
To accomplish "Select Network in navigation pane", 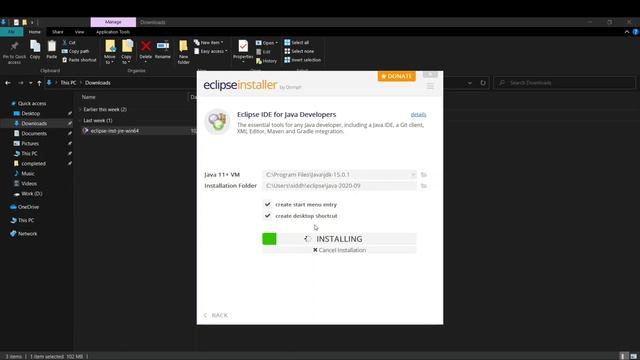I will point(27,233).
